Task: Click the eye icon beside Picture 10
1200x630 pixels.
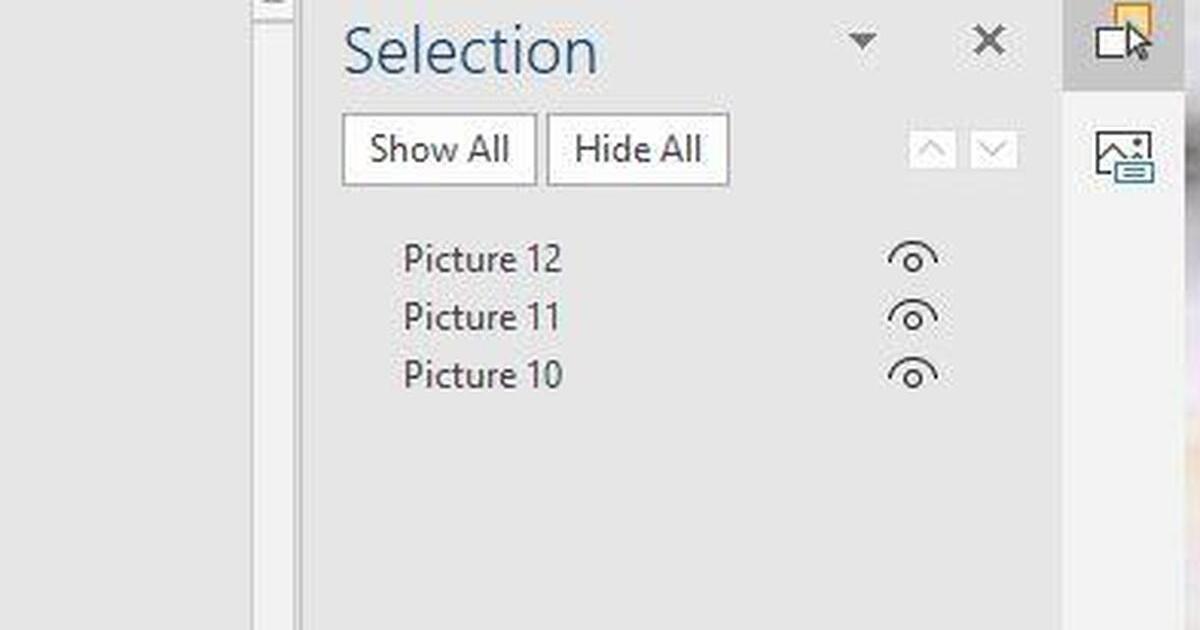Action: (913, 375)
